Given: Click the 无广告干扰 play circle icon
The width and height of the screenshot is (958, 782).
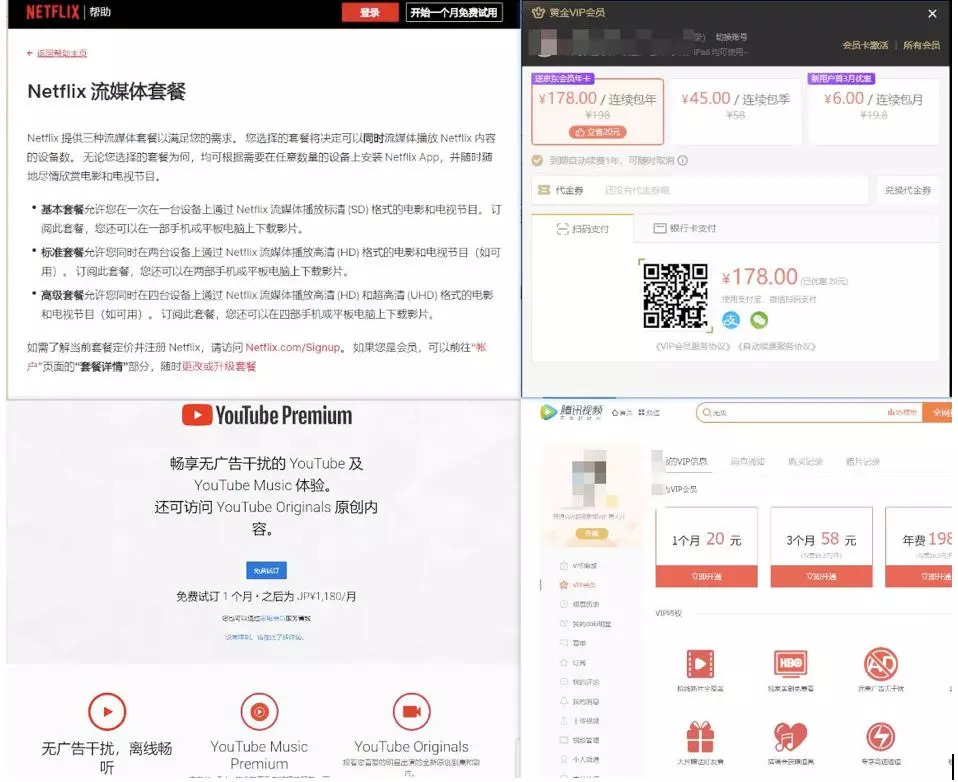Looking at the screenshot, I should (x=107, y=712).
